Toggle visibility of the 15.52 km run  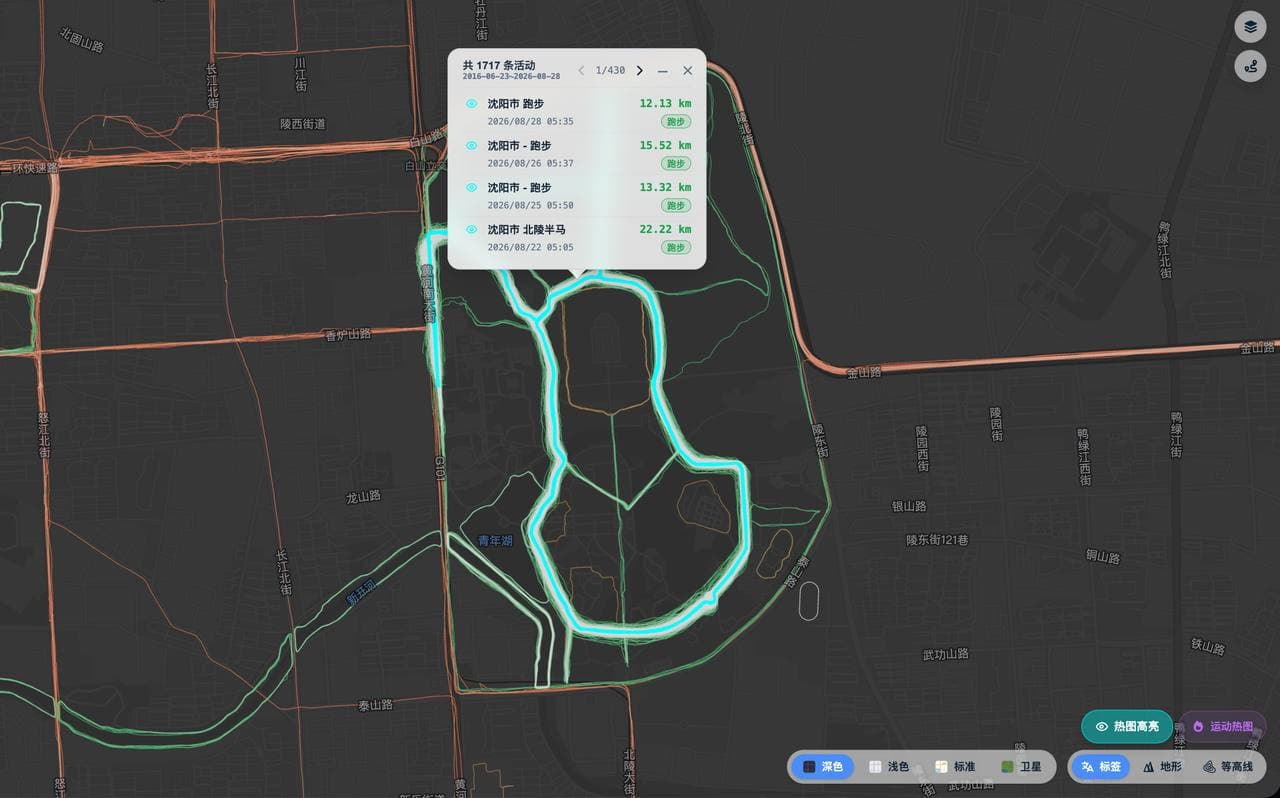471,145
